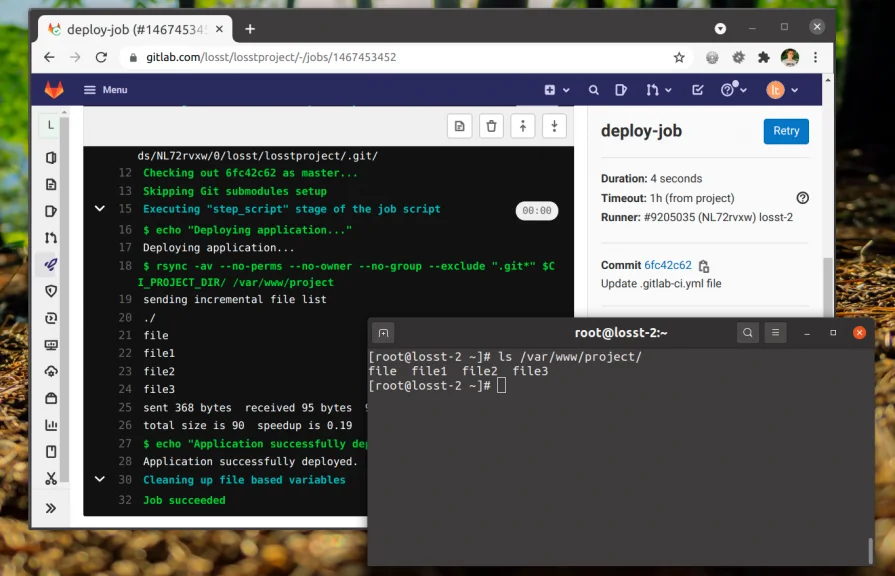Open Merge requests icon in sidebar
895x576 pixels.
(x=51, y=238)
